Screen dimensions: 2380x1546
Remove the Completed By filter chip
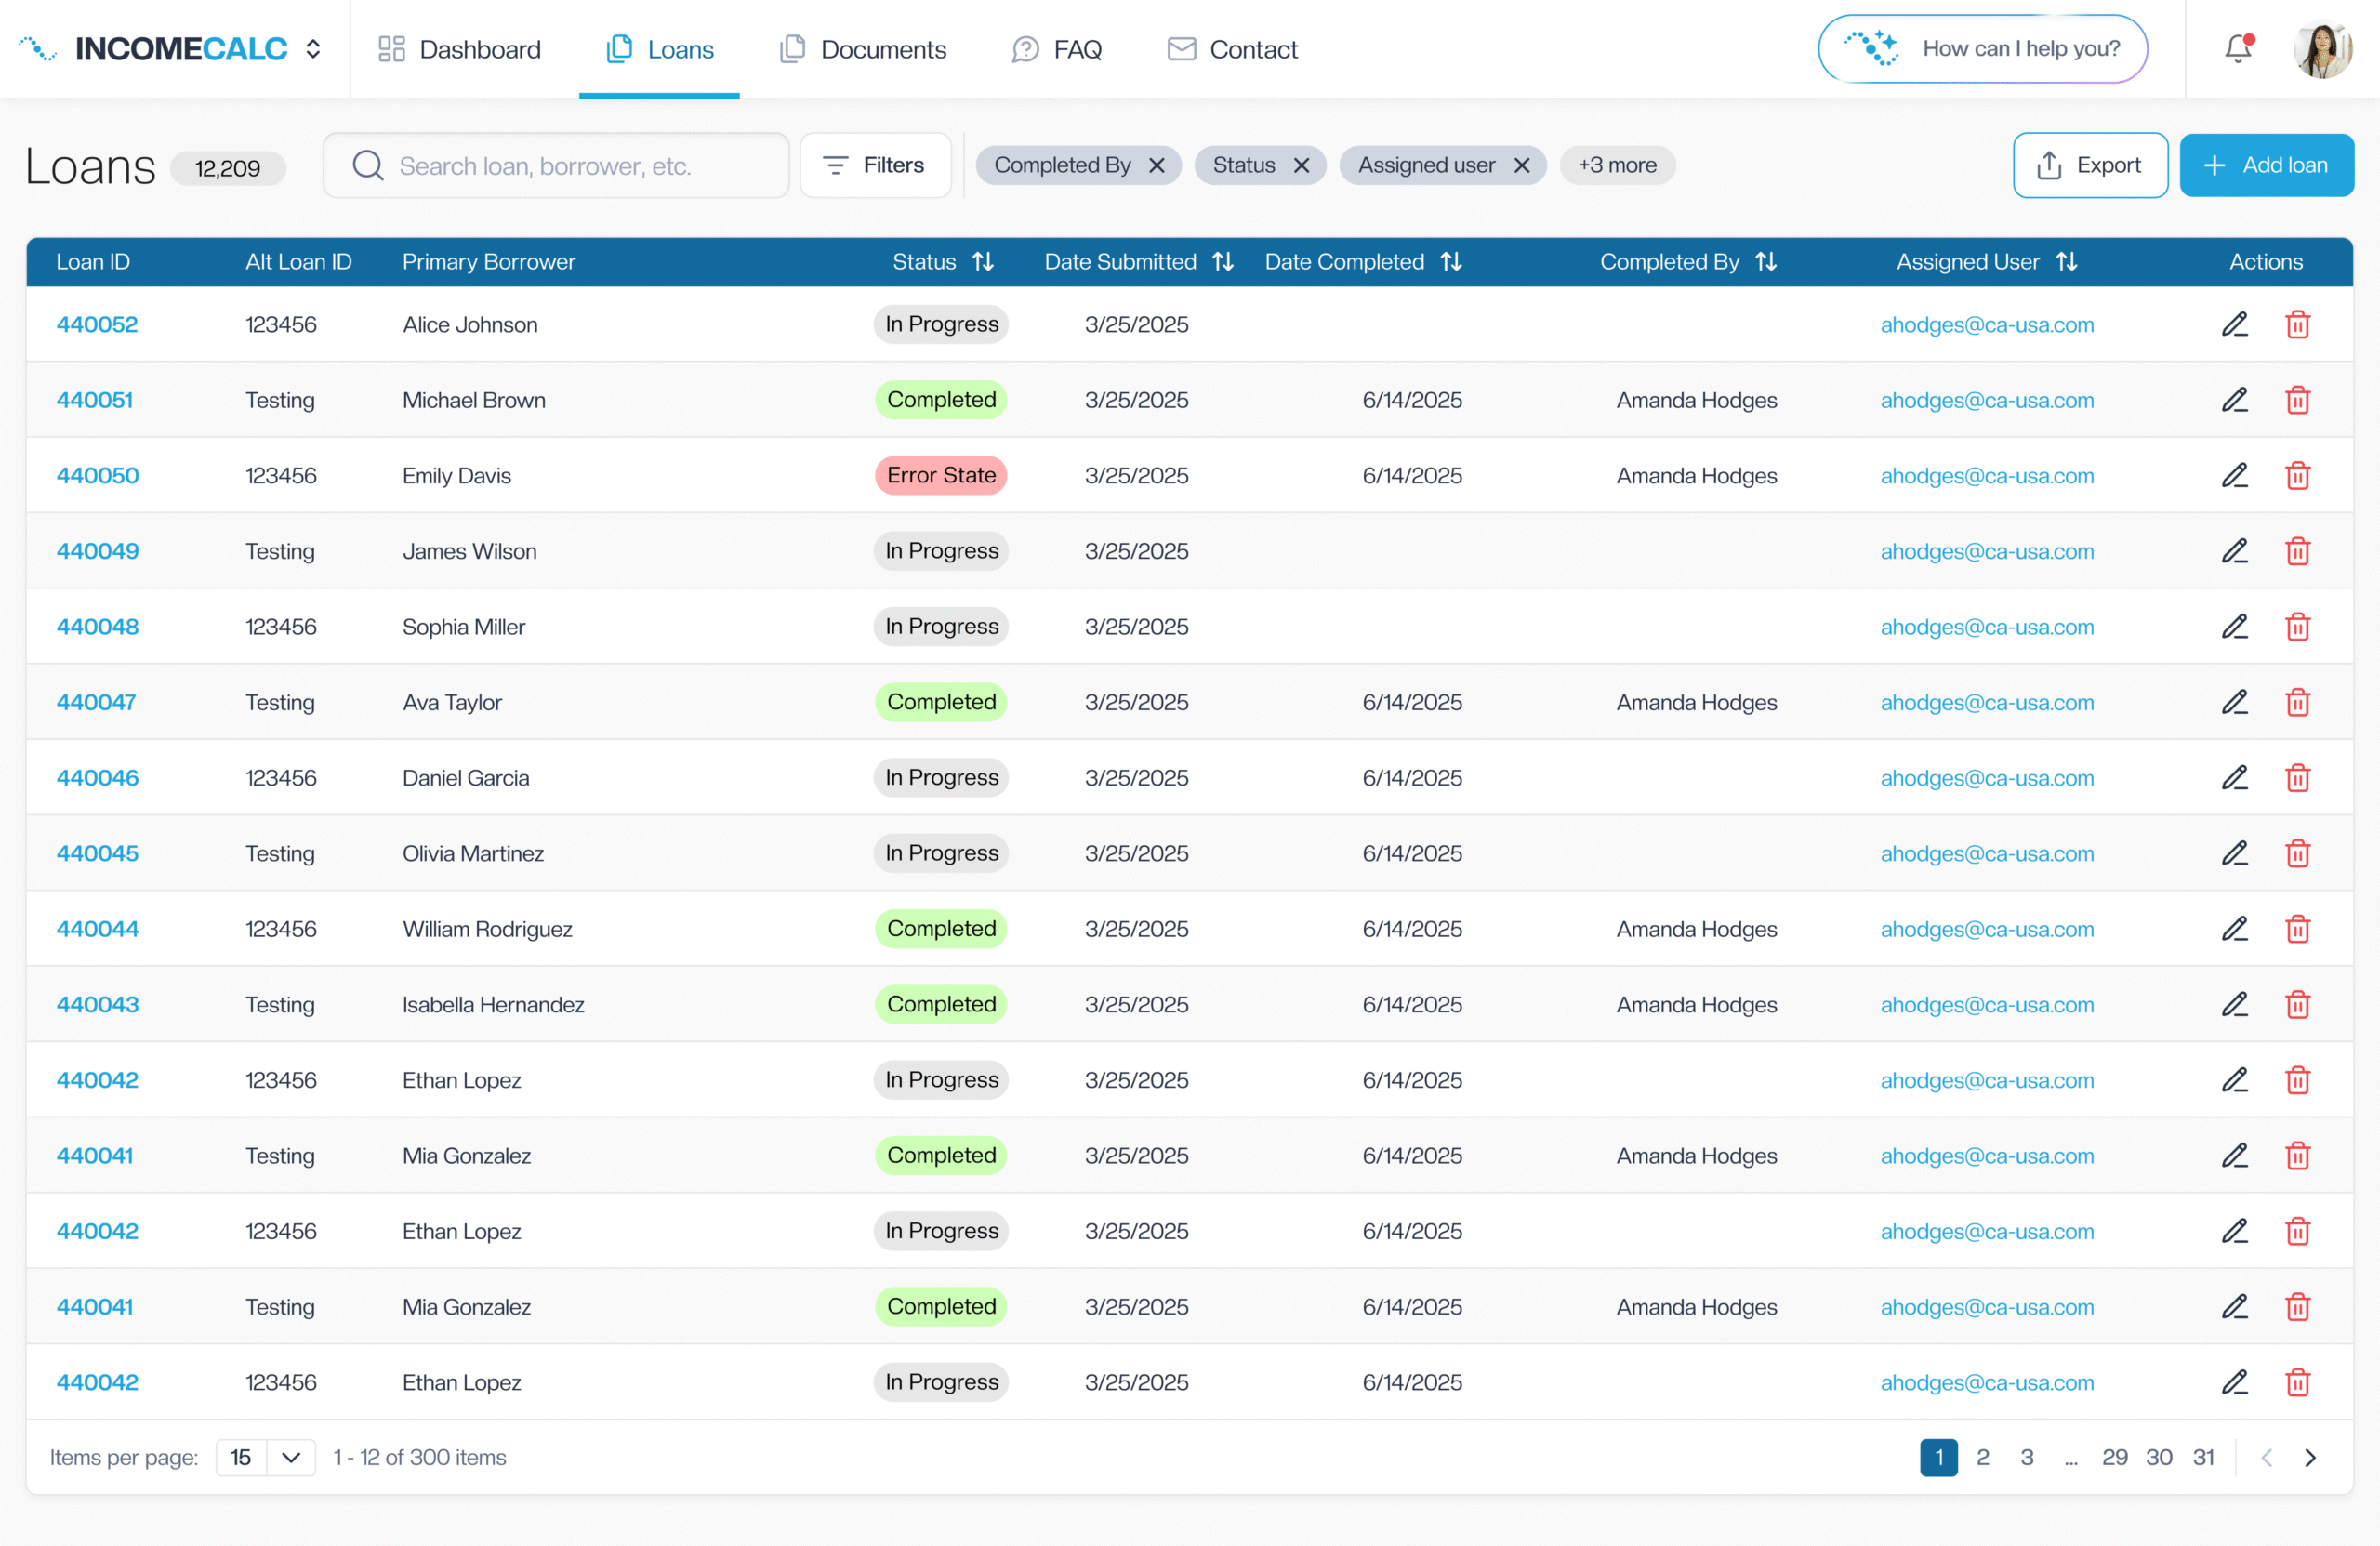[1157, 165]
